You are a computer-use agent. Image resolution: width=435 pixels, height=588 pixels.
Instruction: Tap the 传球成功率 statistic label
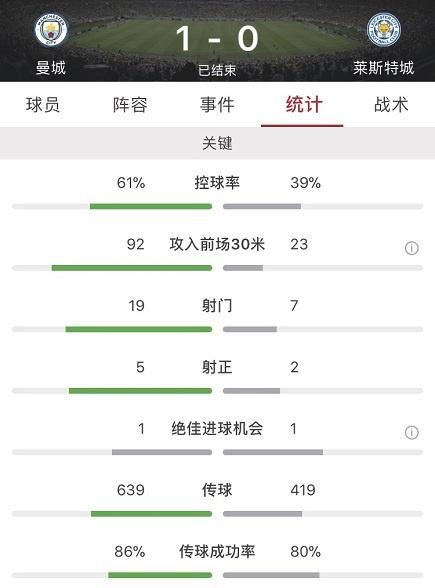click(217, 552)
